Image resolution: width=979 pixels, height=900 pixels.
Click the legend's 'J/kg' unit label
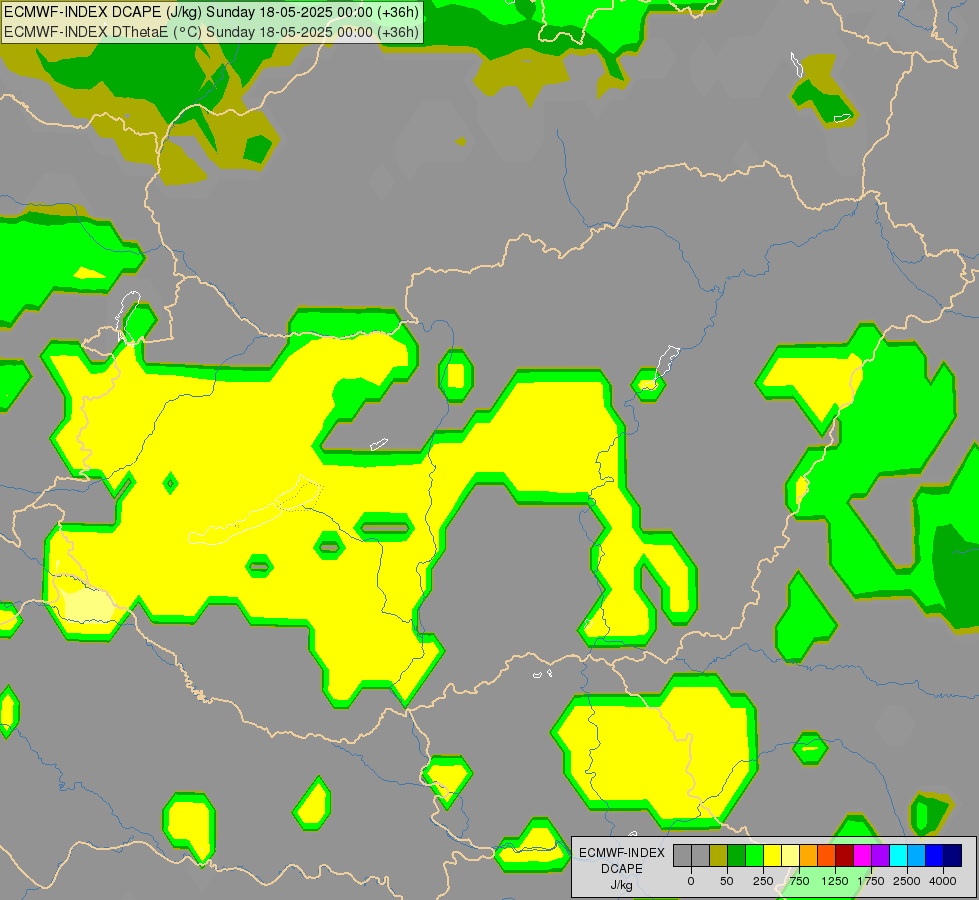point(621,885)
